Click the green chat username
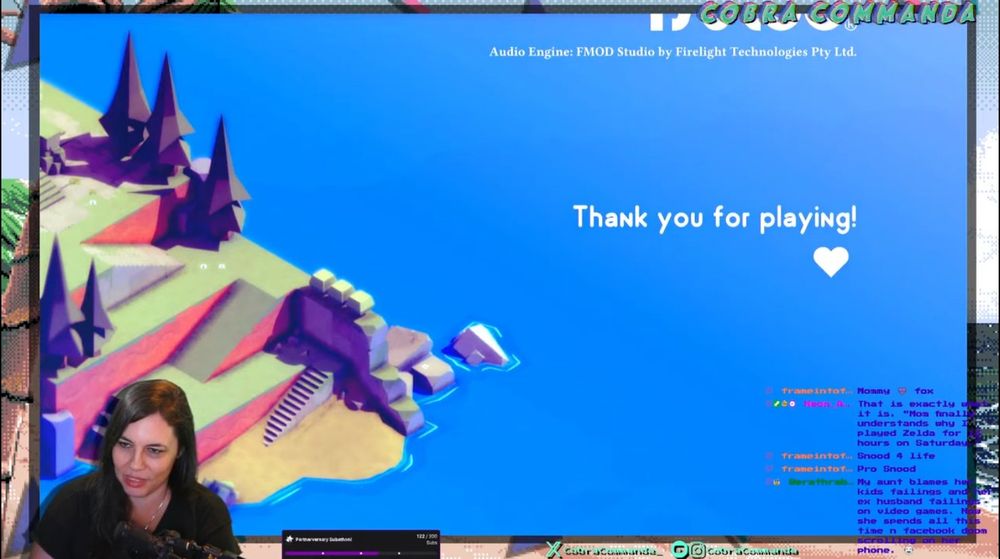 click(820, 482)
